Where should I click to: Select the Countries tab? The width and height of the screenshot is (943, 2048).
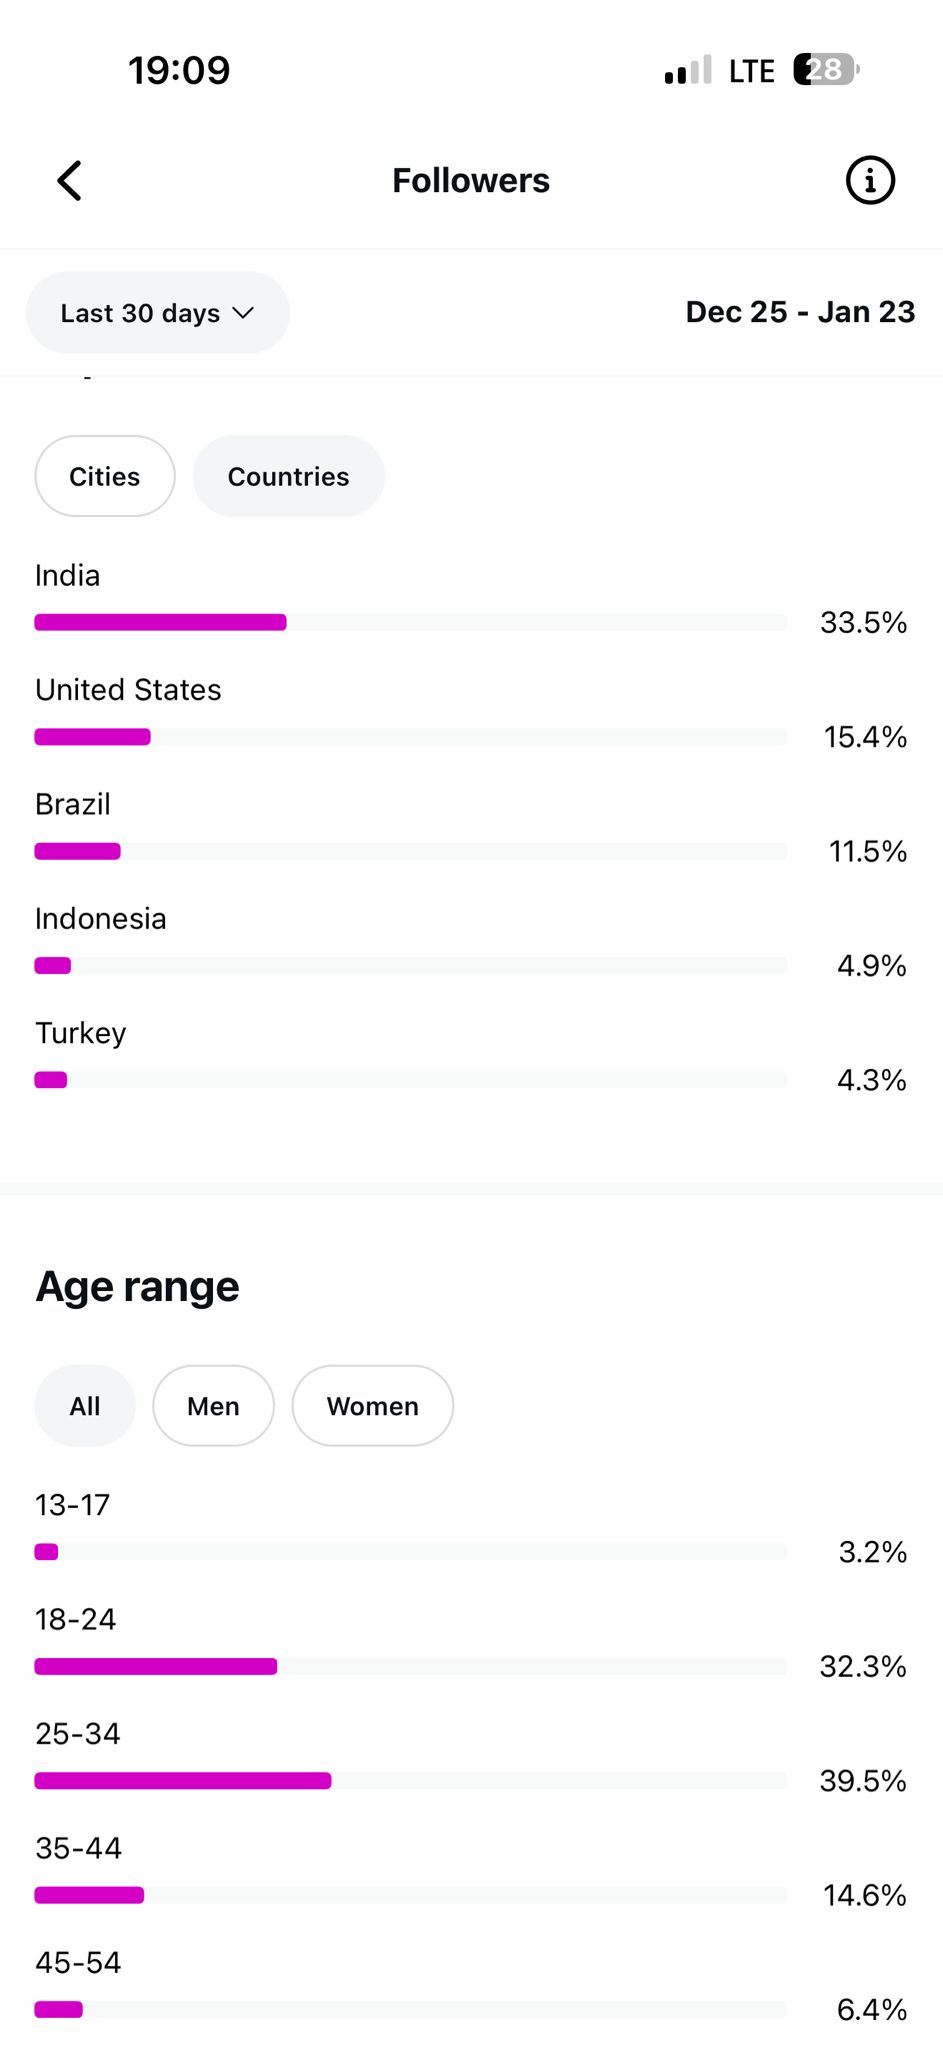288,476
